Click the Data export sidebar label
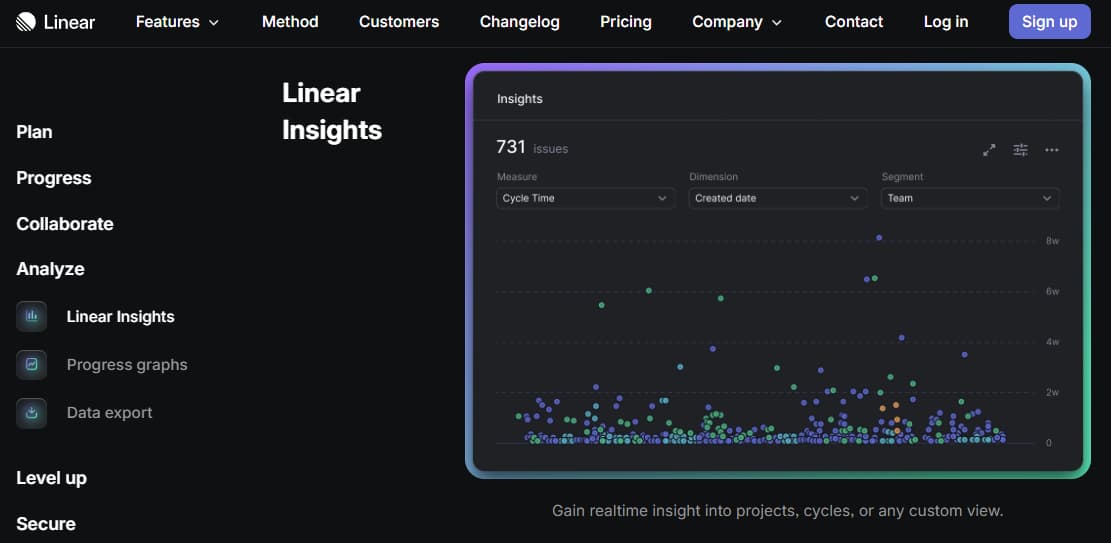 coord(109,413)
